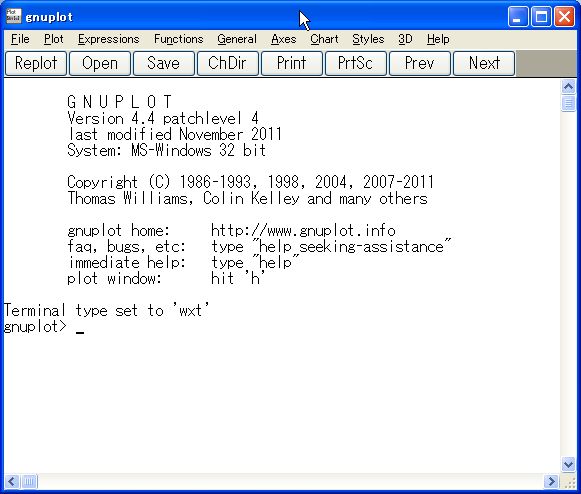Open the 3D menu

[x=405, y=39]
